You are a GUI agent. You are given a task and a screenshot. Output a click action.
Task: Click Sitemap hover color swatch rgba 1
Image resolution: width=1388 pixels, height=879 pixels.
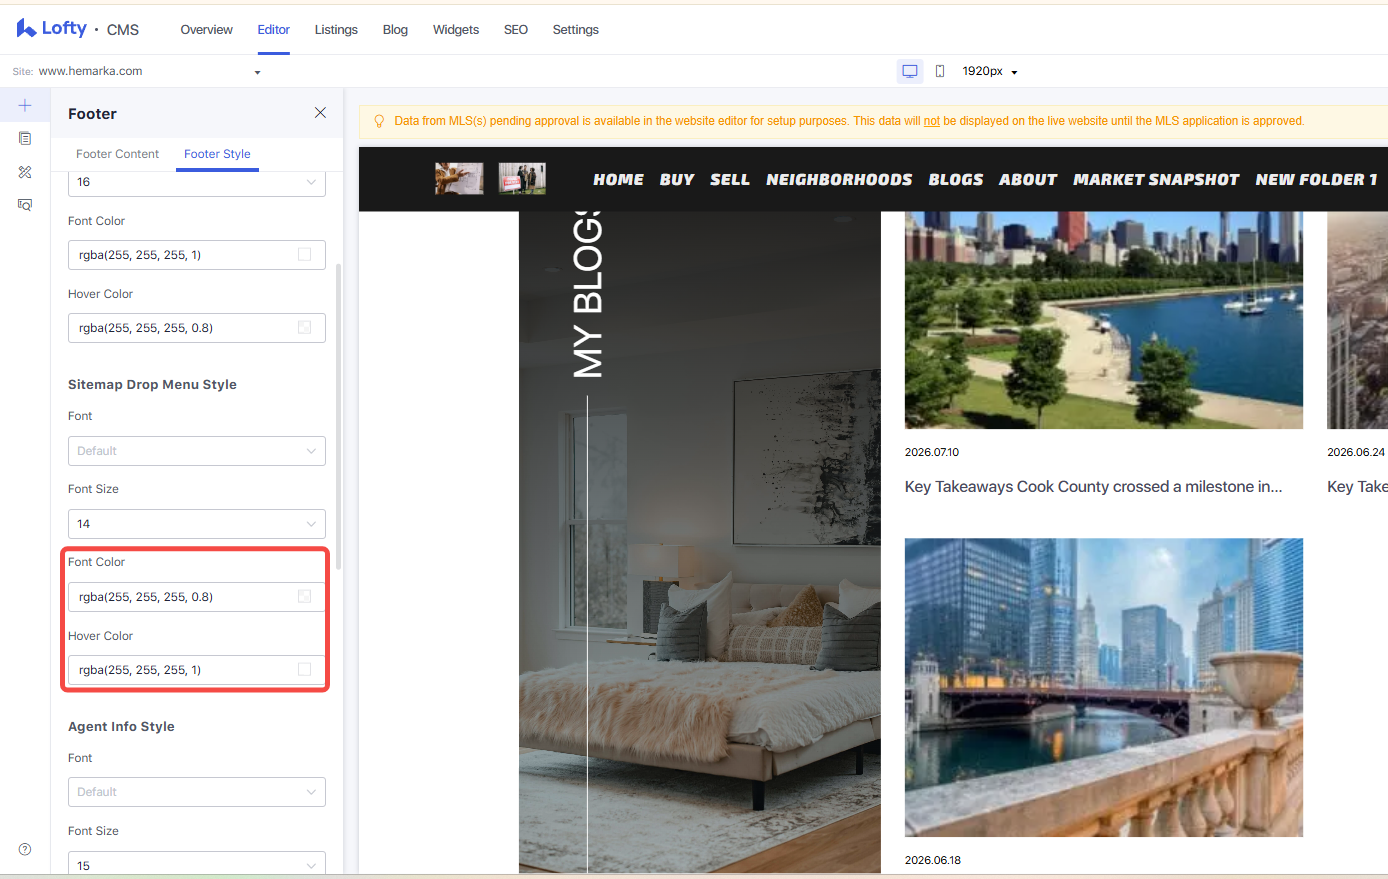click(x=305, y=670)
